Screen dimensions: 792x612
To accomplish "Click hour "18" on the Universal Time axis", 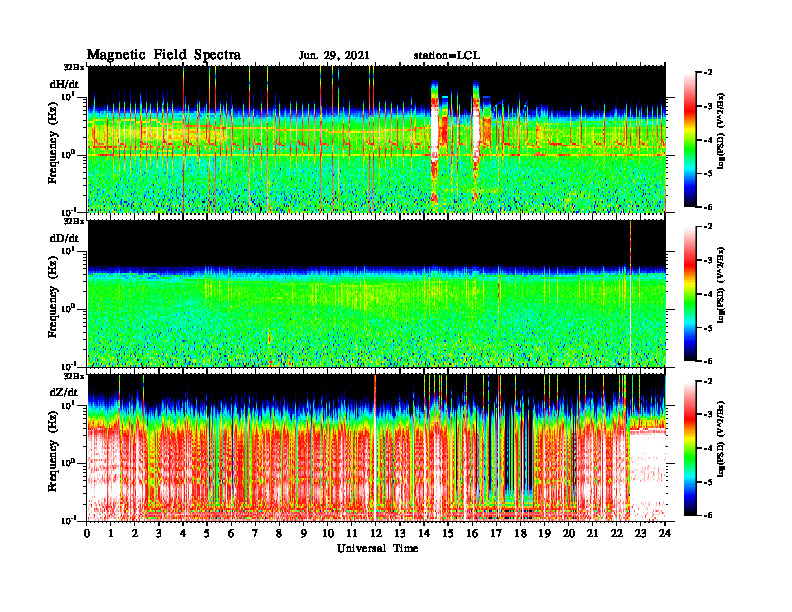I will point(520,534).
